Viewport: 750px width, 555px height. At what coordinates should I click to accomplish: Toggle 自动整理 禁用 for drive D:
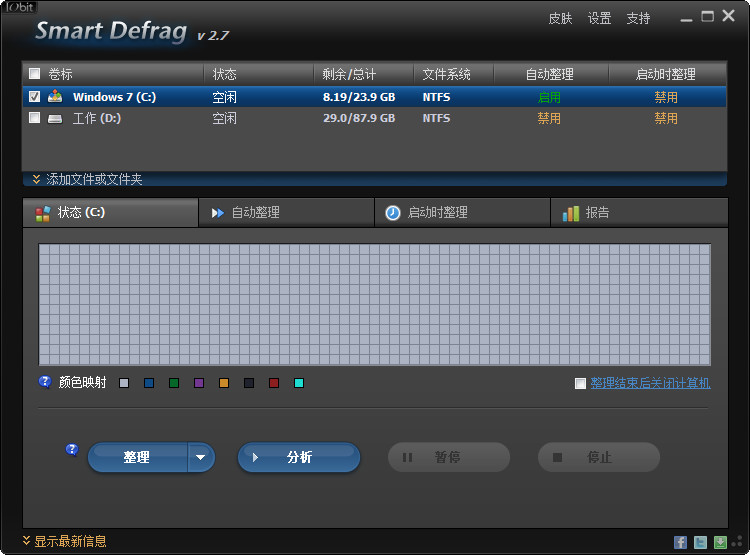click(549, 118)
